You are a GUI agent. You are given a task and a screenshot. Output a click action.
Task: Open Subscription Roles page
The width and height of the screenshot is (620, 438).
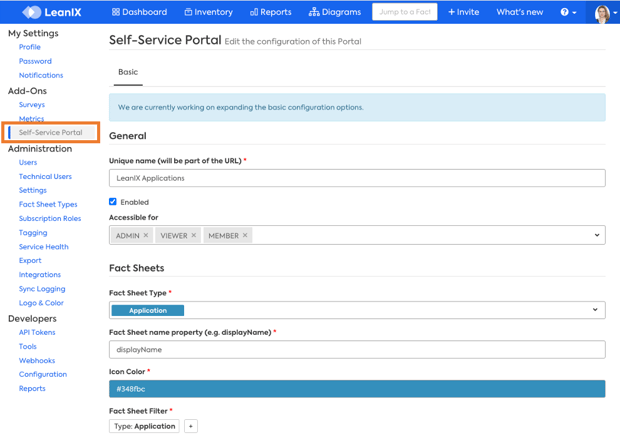[x=50, y=219]
